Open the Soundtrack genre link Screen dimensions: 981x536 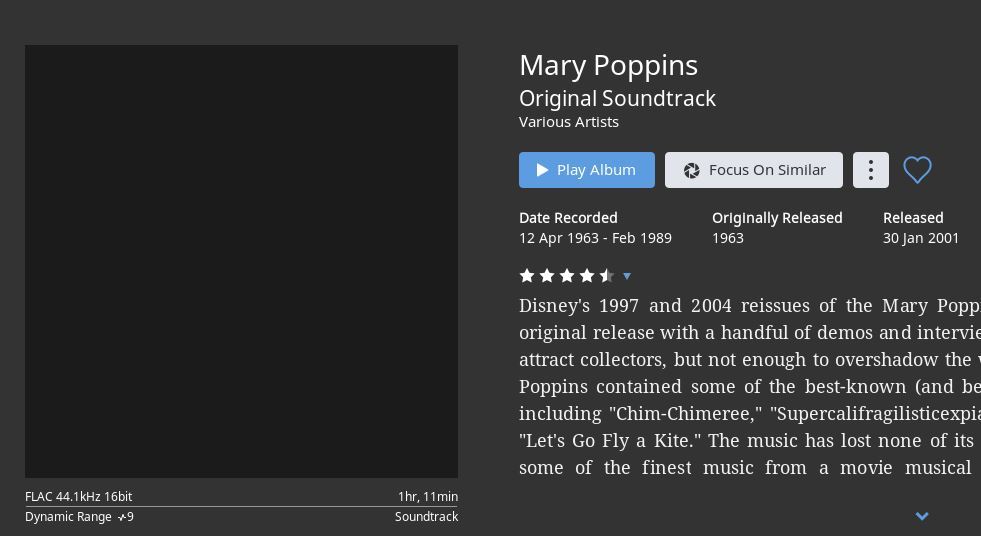(x=426, y=517)
